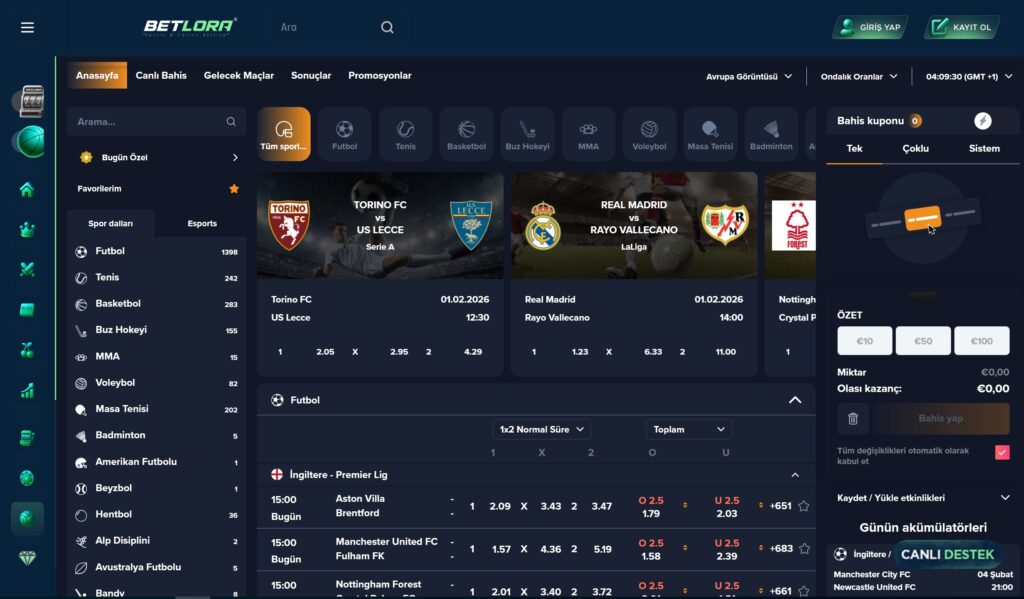Viewport: 1024px width, 599px height.
Task: Click the cherry icon in left sidebar
Action: 27,349
